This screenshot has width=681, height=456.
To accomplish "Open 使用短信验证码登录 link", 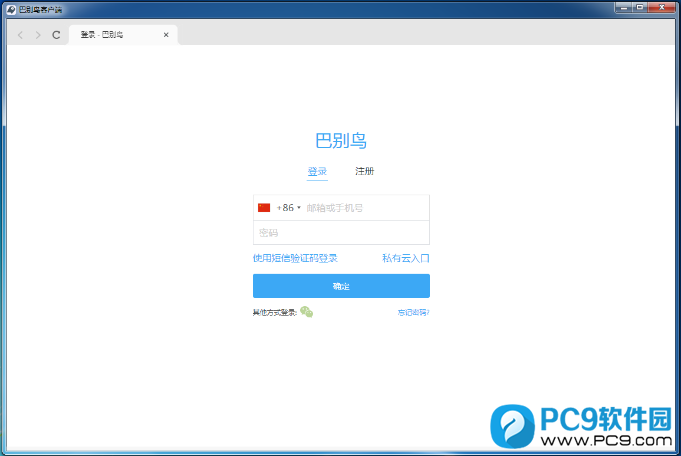I will pos(295,258).
